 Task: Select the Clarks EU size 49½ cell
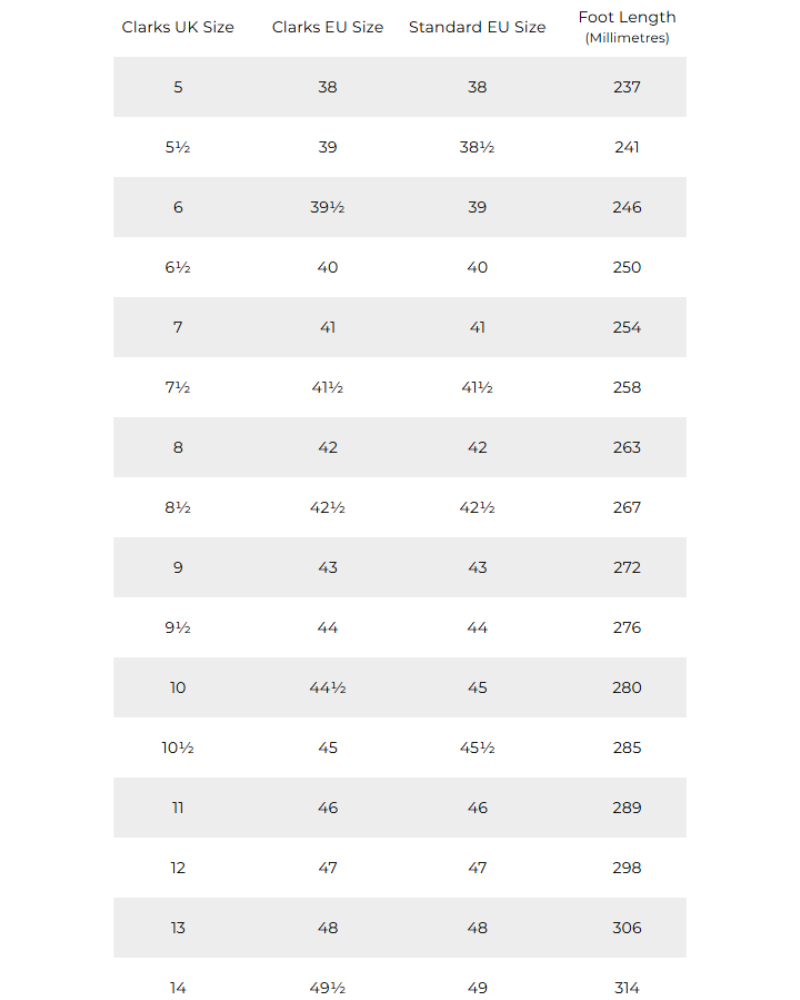point(327,987)
